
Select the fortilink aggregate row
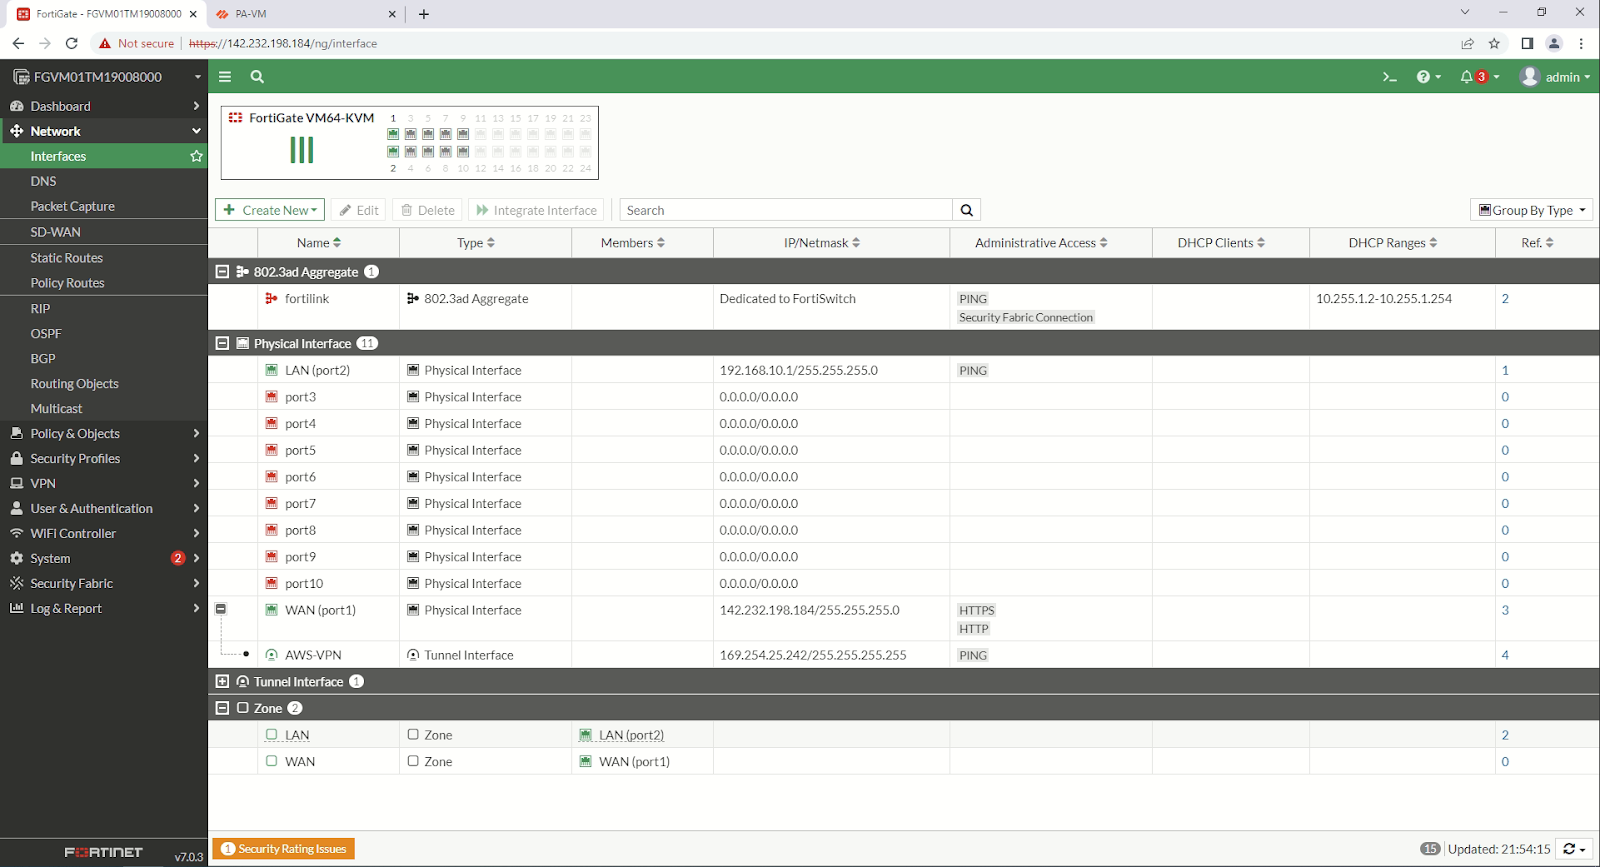(904, 307)
